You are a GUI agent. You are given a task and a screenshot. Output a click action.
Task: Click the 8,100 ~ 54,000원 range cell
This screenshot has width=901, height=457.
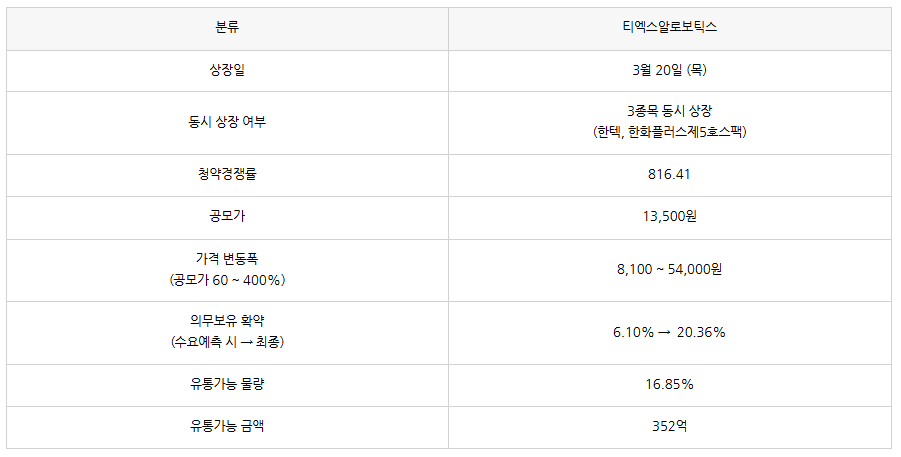[x=670, y=270]
